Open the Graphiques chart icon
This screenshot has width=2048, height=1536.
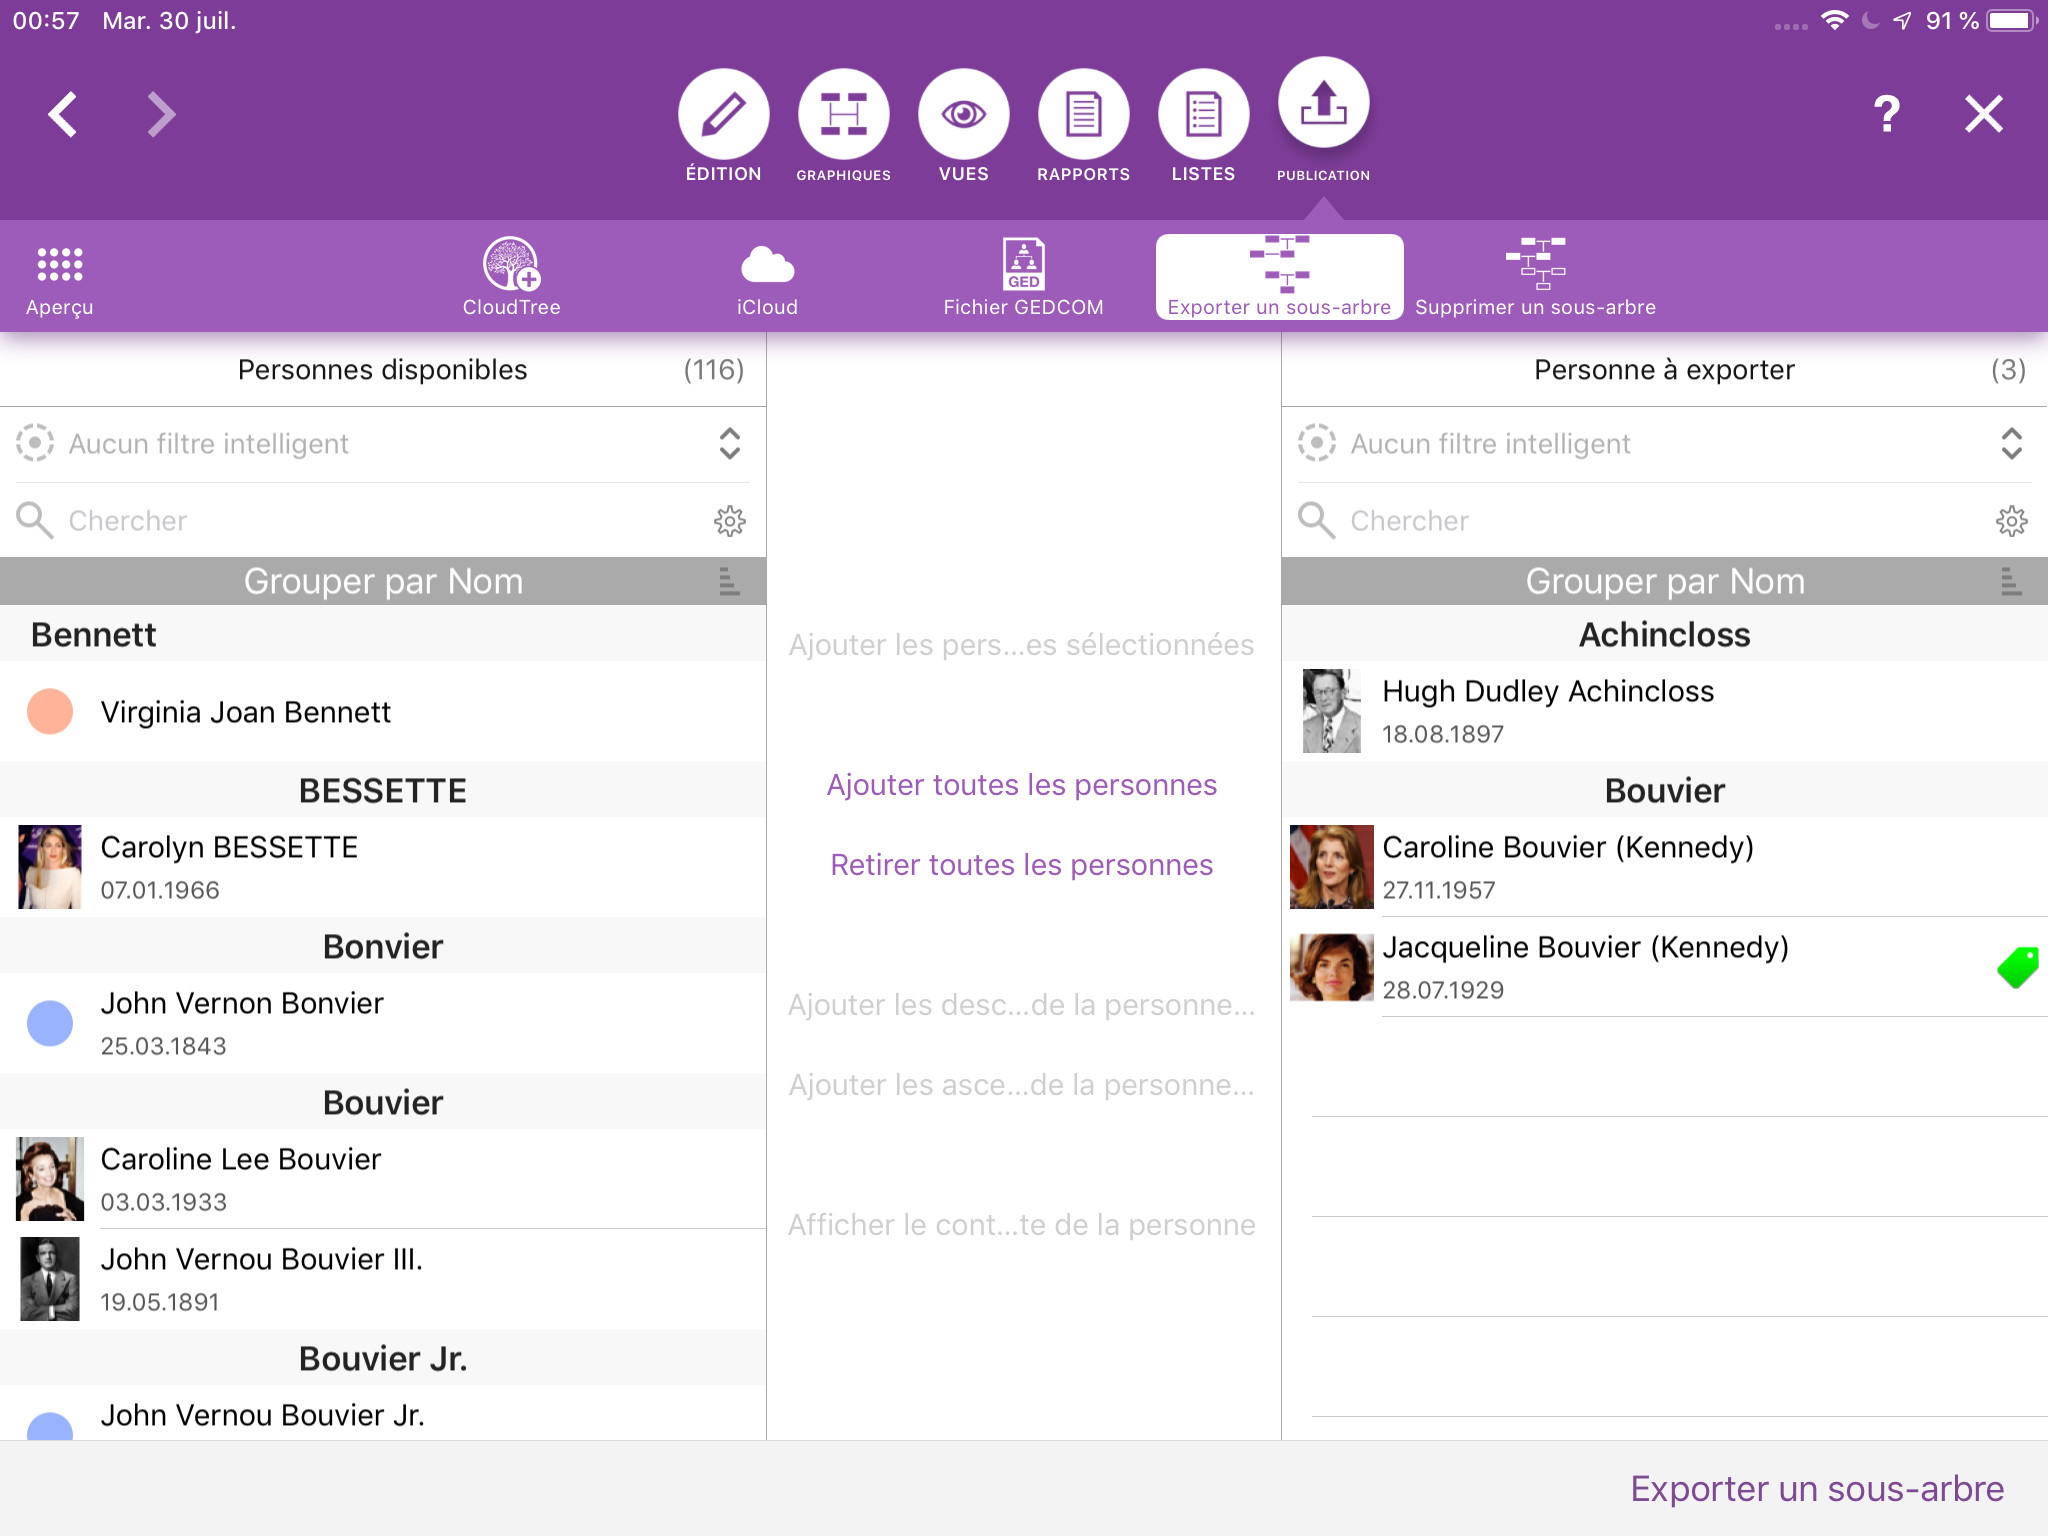(x=843, y=114)
